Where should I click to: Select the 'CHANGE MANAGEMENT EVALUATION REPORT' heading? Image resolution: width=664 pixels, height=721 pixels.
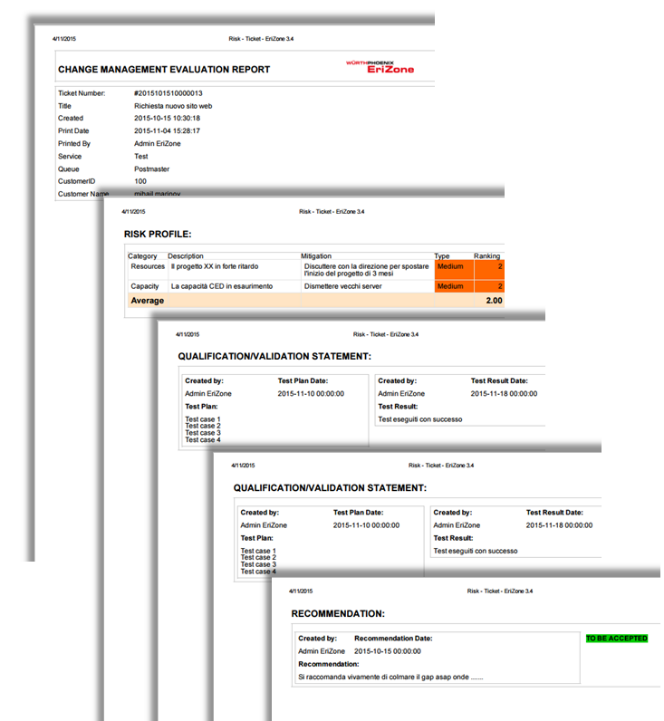pos(164,69)
